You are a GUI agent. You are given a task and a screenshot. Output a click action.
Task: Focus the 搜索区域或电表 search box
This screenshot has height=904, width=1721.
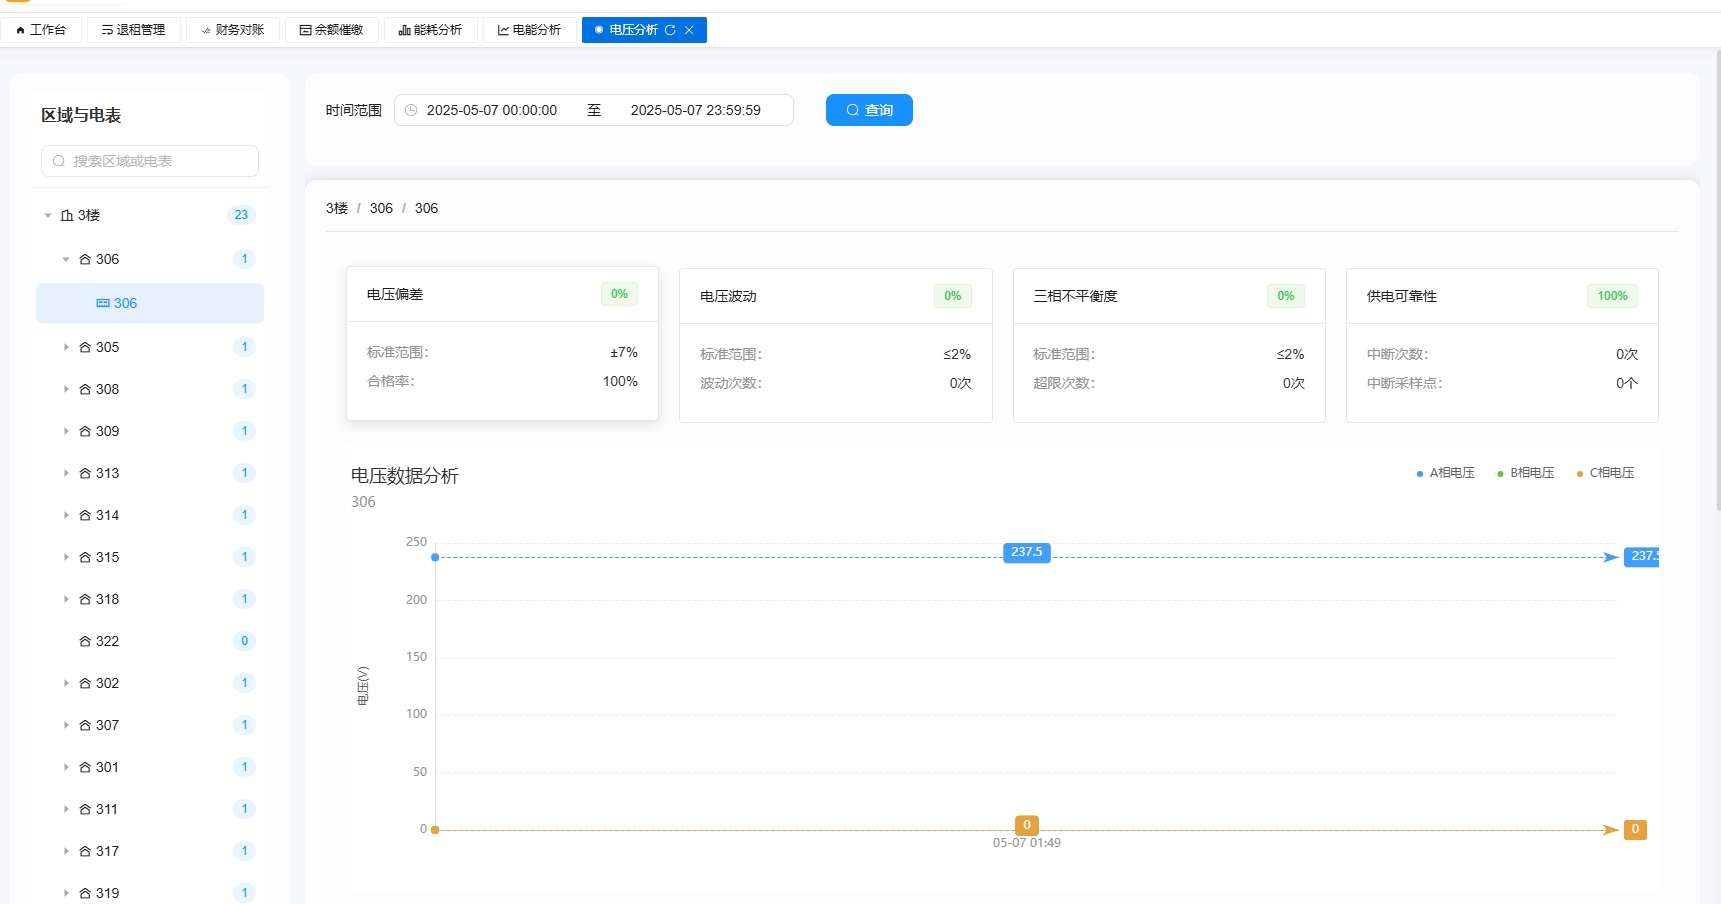[150, 161]
